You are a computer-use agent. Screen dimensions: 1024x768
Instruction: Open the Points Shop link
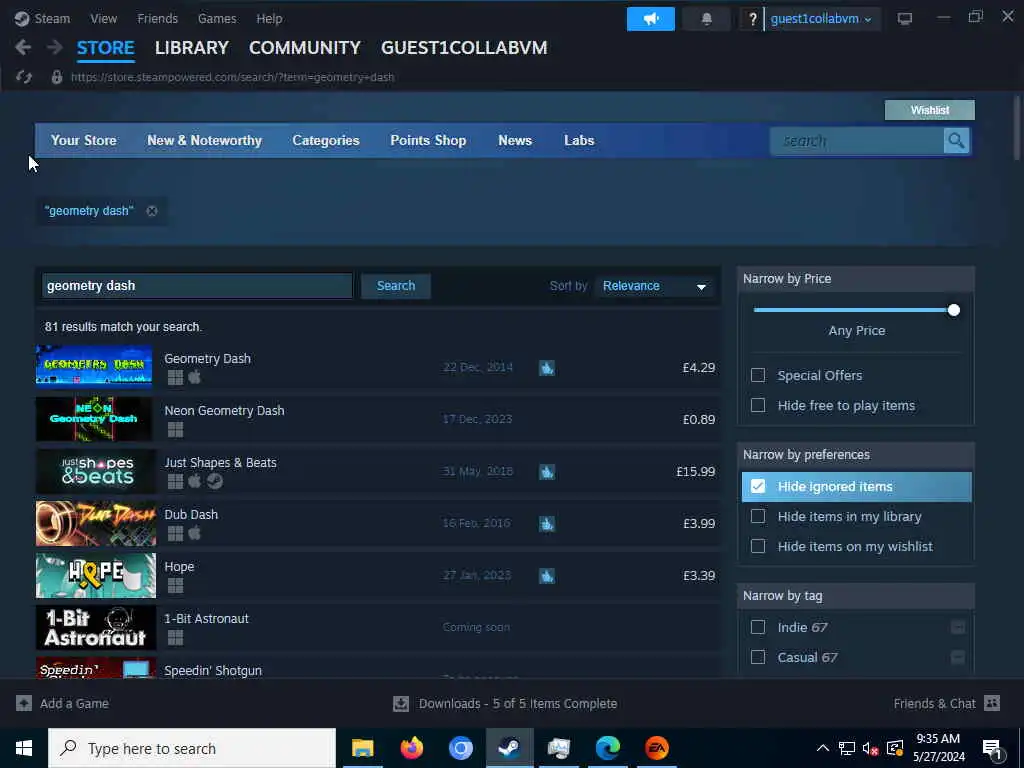click(x=428, y=140)
